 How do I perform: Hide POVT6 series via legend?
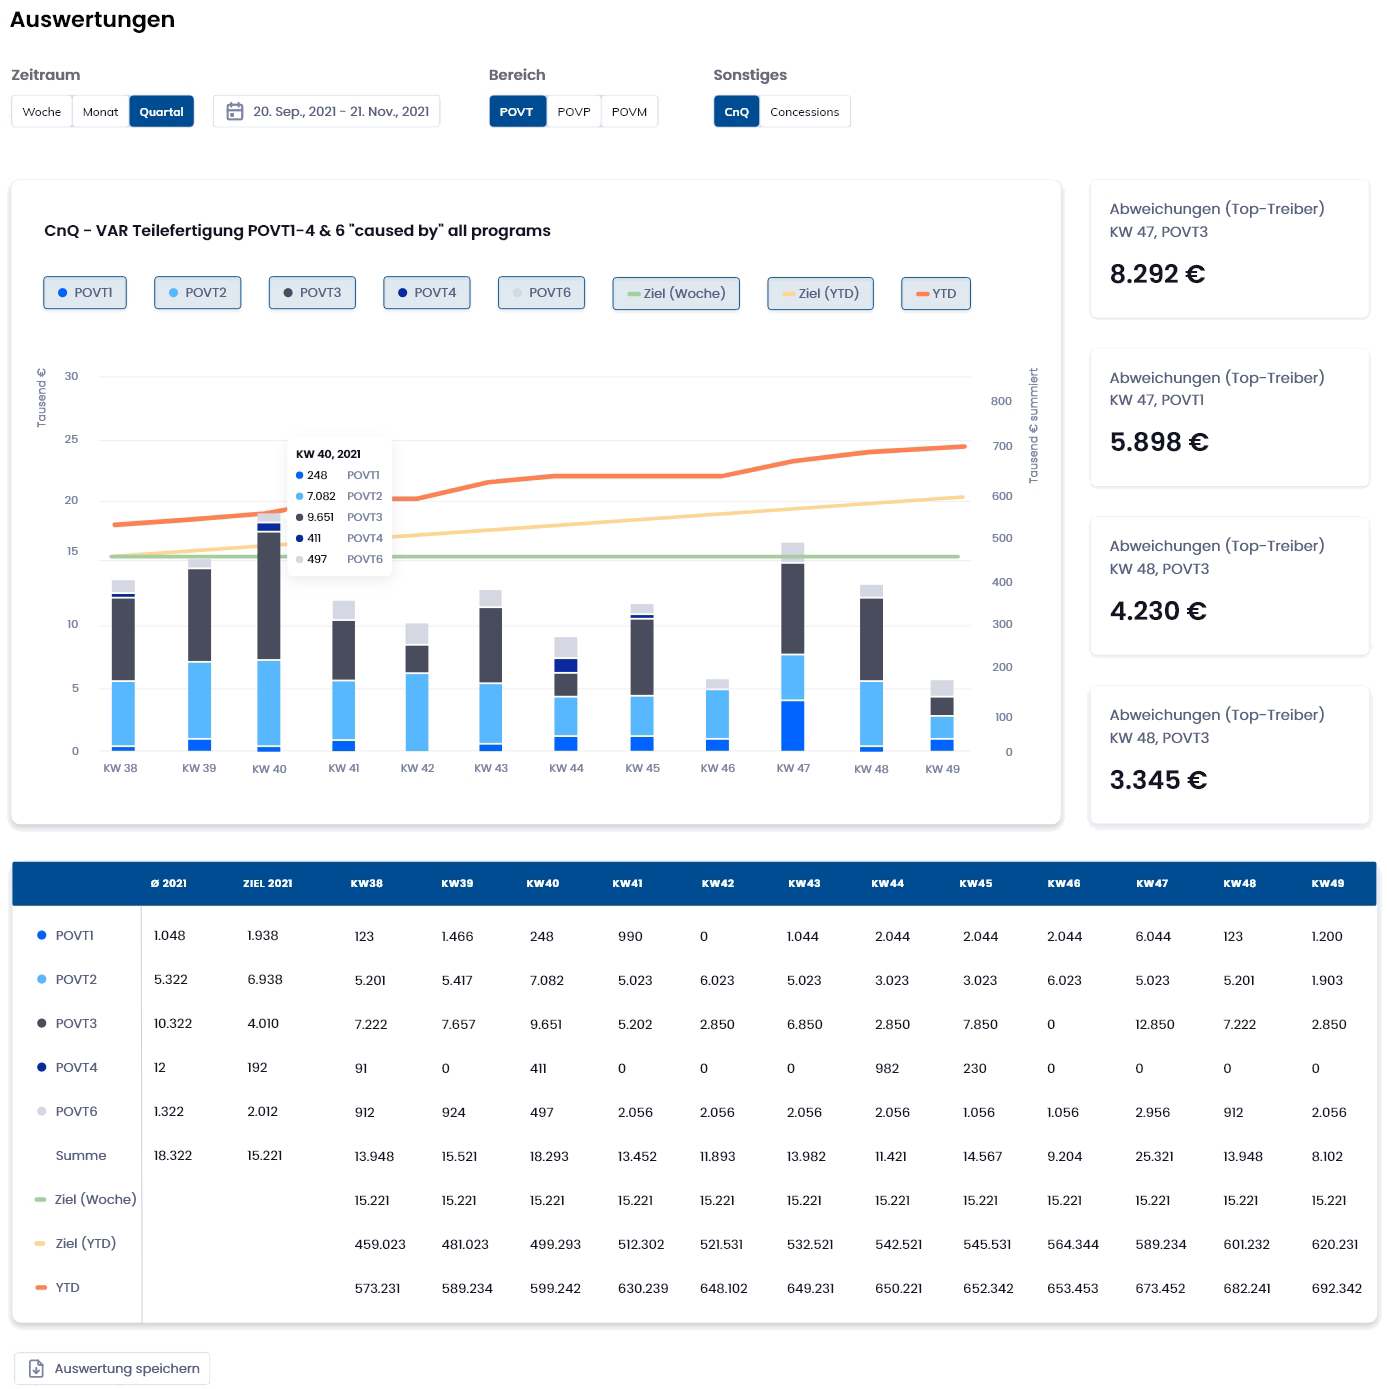[541, 293]
